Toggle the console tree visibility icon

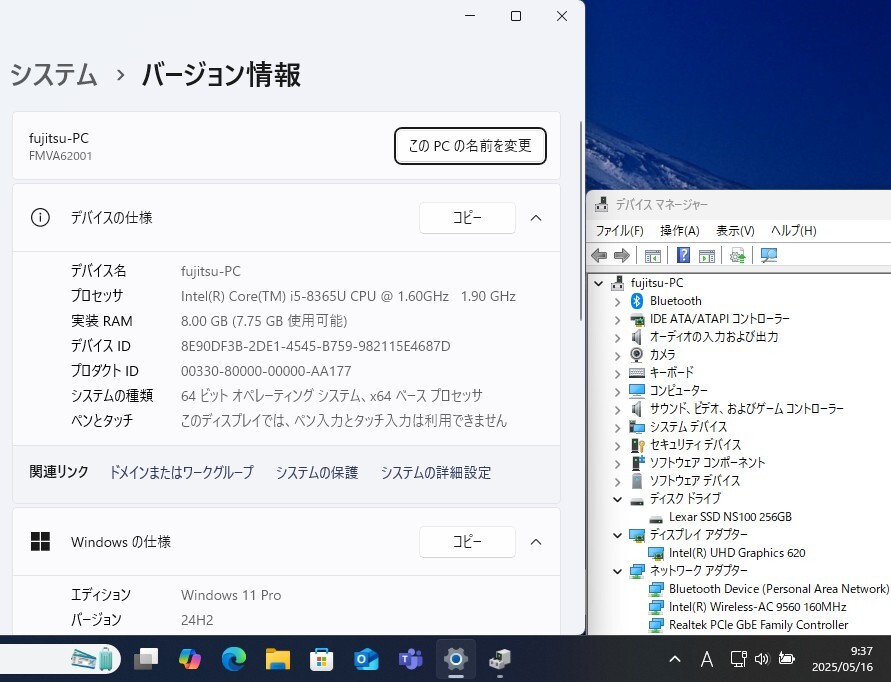pos(653,255)
